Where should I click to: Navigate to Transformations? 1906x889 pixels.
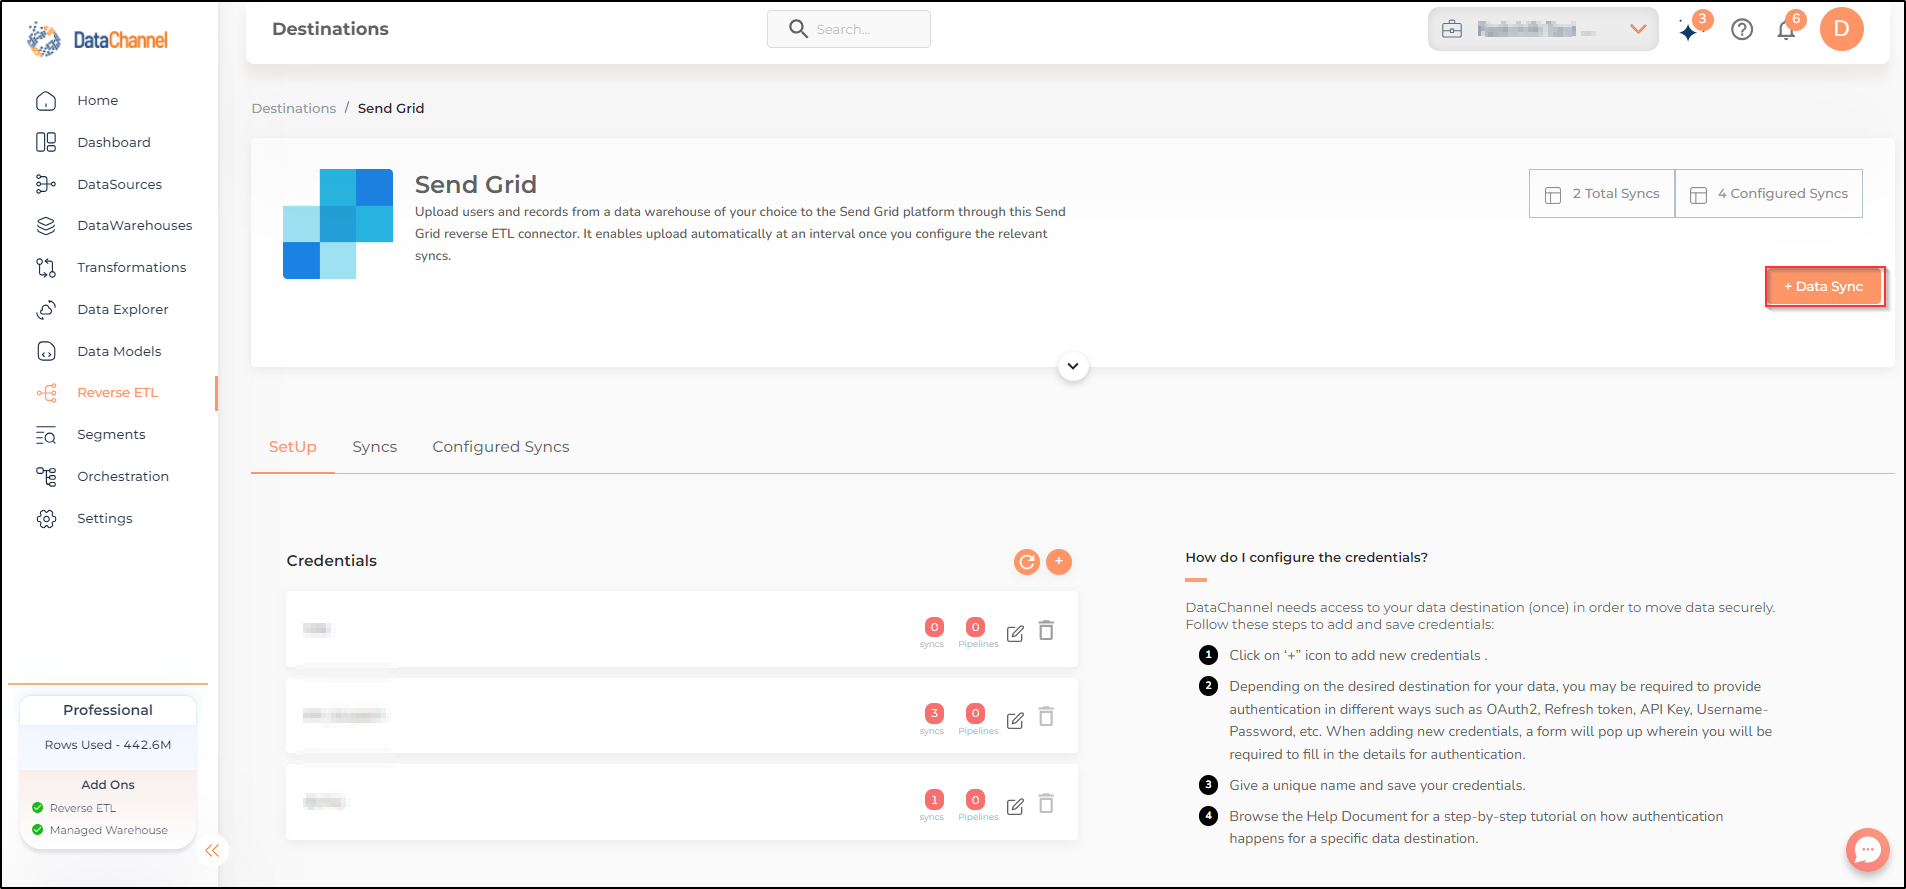pos(131,268)
